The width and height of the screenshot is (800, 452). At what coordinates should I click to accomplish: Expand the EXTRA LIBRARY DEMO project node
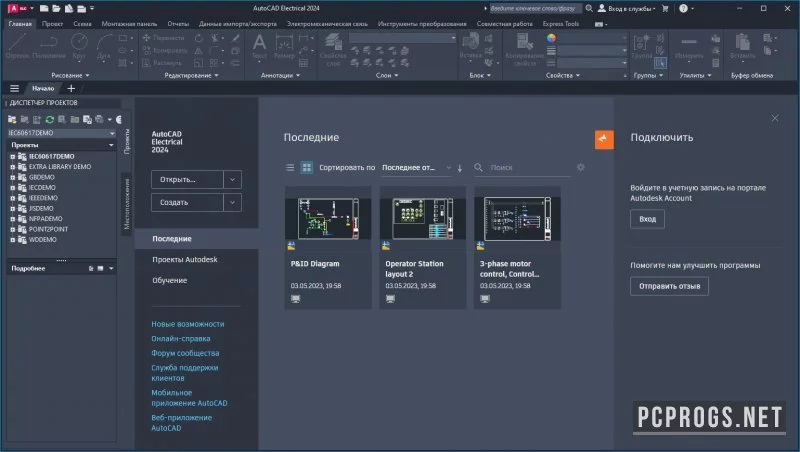point(13,167)
